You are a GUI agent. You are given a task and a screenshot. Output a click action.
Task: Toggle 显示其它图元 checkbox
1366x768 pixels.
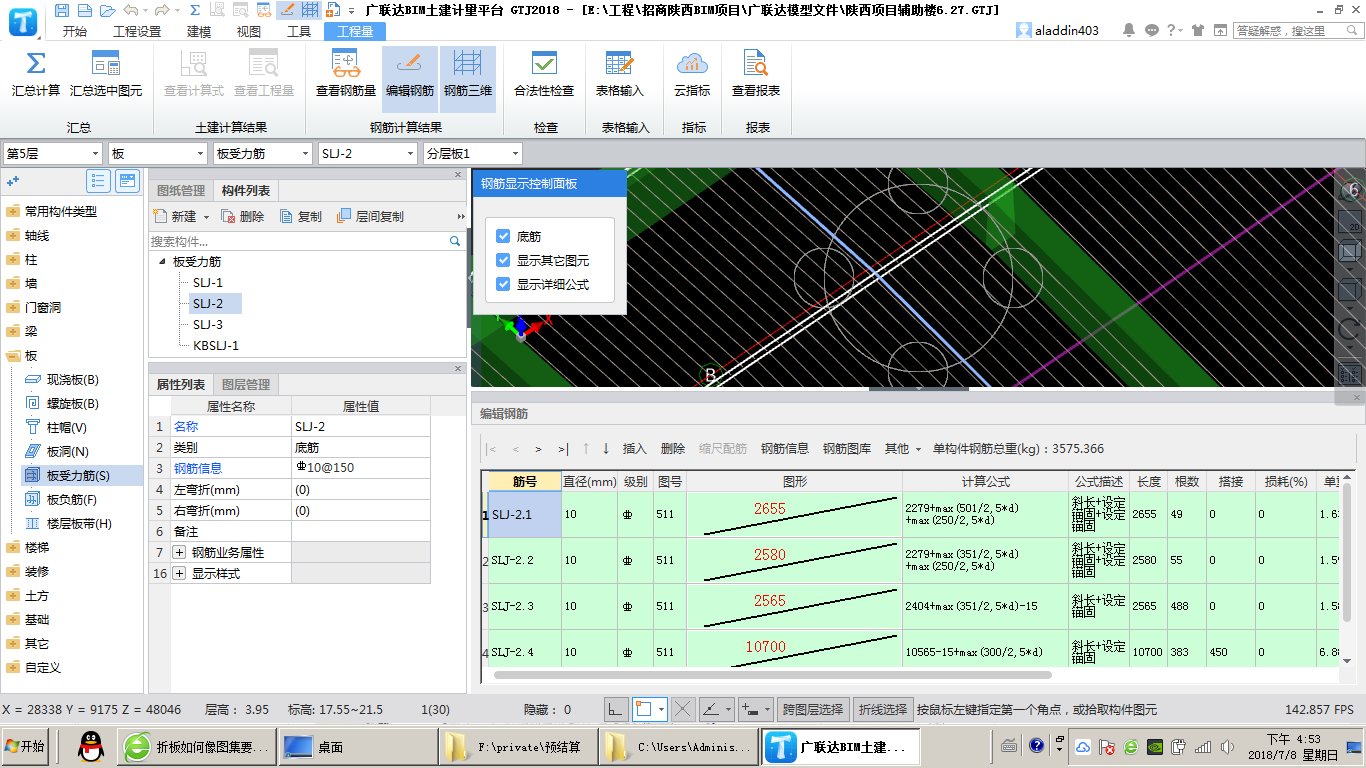click(503, 261)
